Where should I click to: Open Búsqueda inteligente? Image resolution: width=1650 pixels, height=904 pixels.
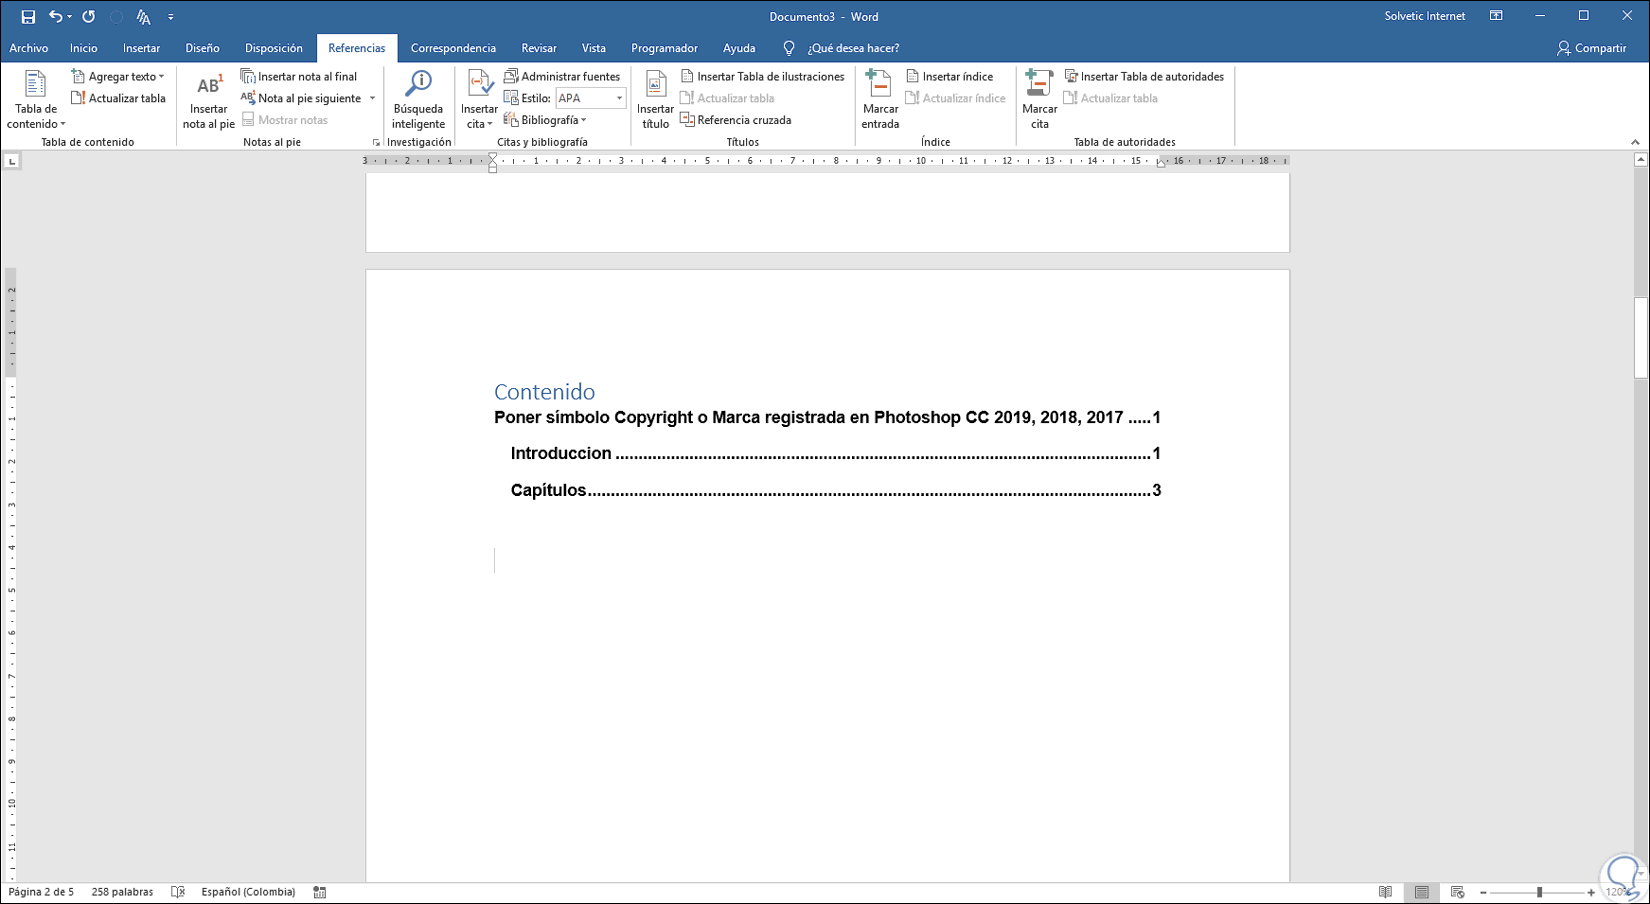[418, 100]
